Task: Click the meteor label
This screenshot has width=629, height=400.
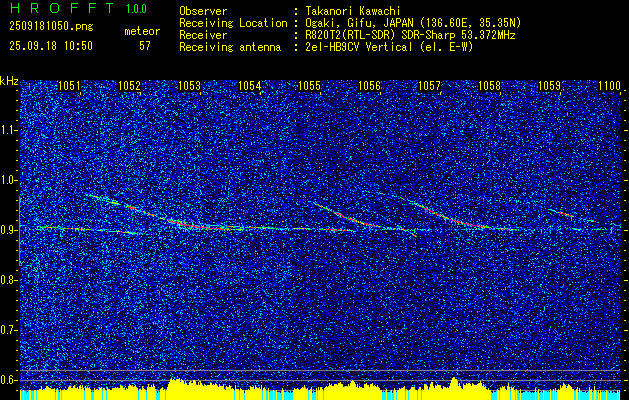Action: [142, 31]
